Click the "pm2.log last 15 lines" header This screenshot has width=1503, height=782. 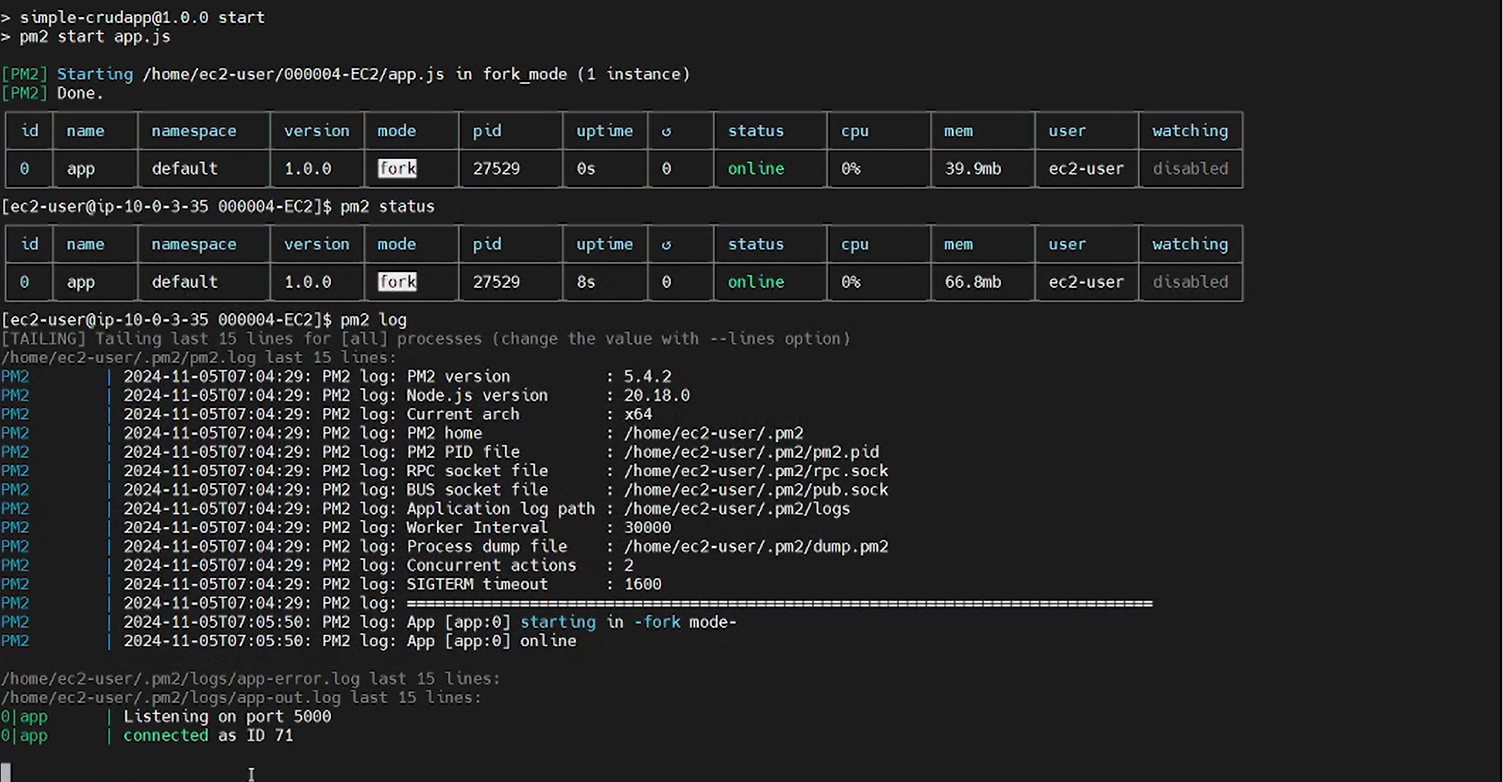tap(199, 358)
